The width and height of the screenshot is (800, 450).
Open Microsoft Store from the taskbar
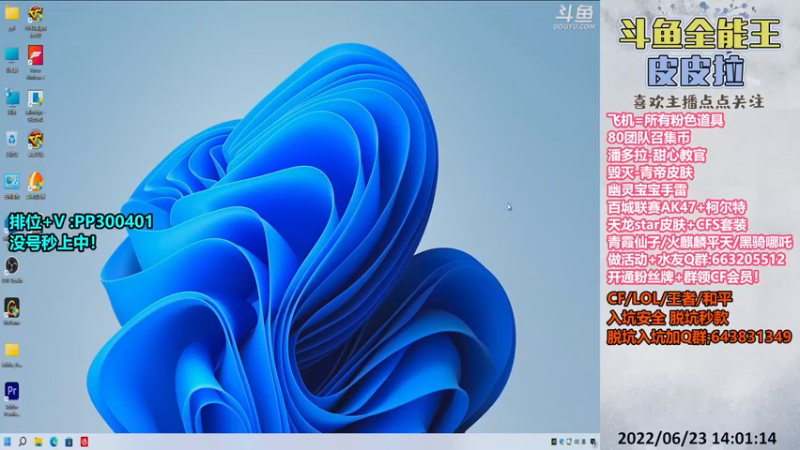(x=69, y=442)
